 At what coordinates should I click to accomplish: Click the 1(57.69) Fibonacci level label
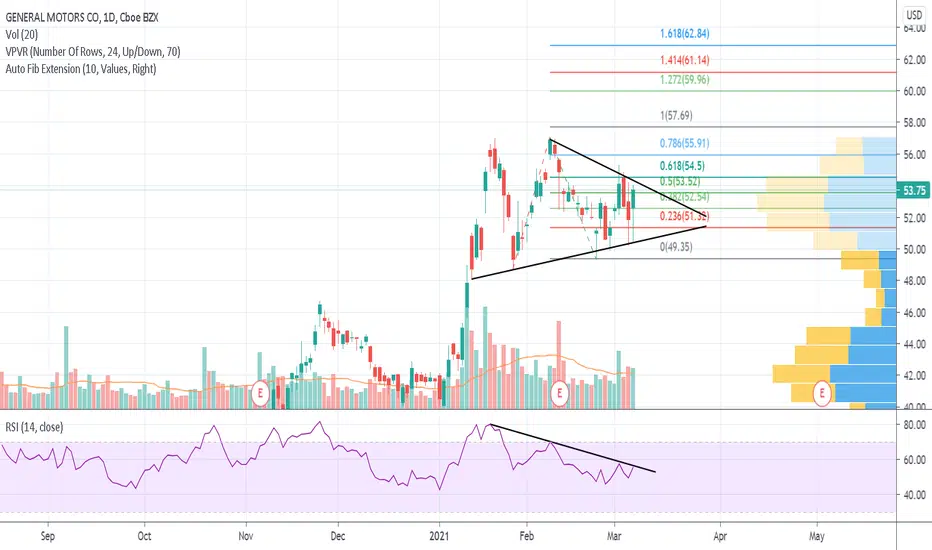[676, 115]
